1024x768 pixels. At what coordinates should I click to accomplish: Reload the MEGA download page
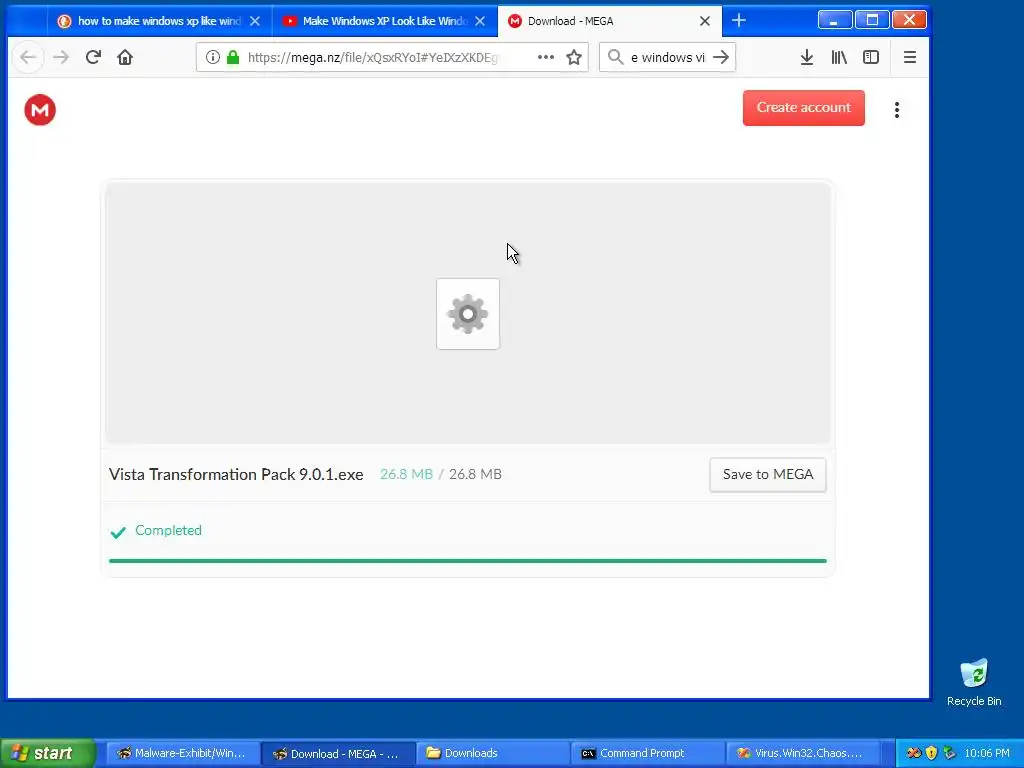(93, 57)
